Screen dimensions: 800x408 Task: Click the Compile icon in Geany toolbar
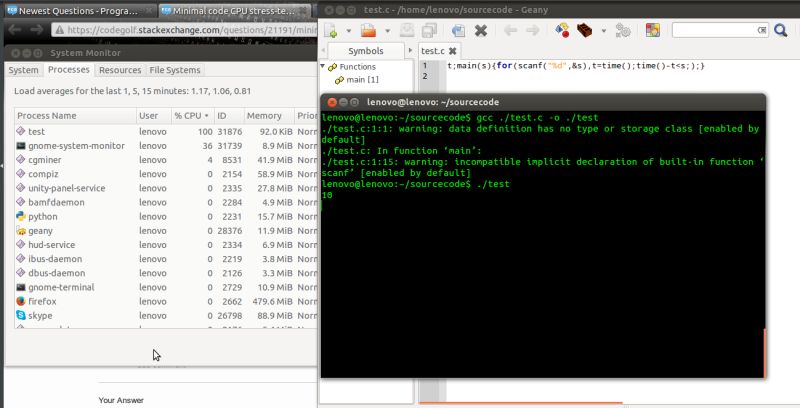pos(562,31)
